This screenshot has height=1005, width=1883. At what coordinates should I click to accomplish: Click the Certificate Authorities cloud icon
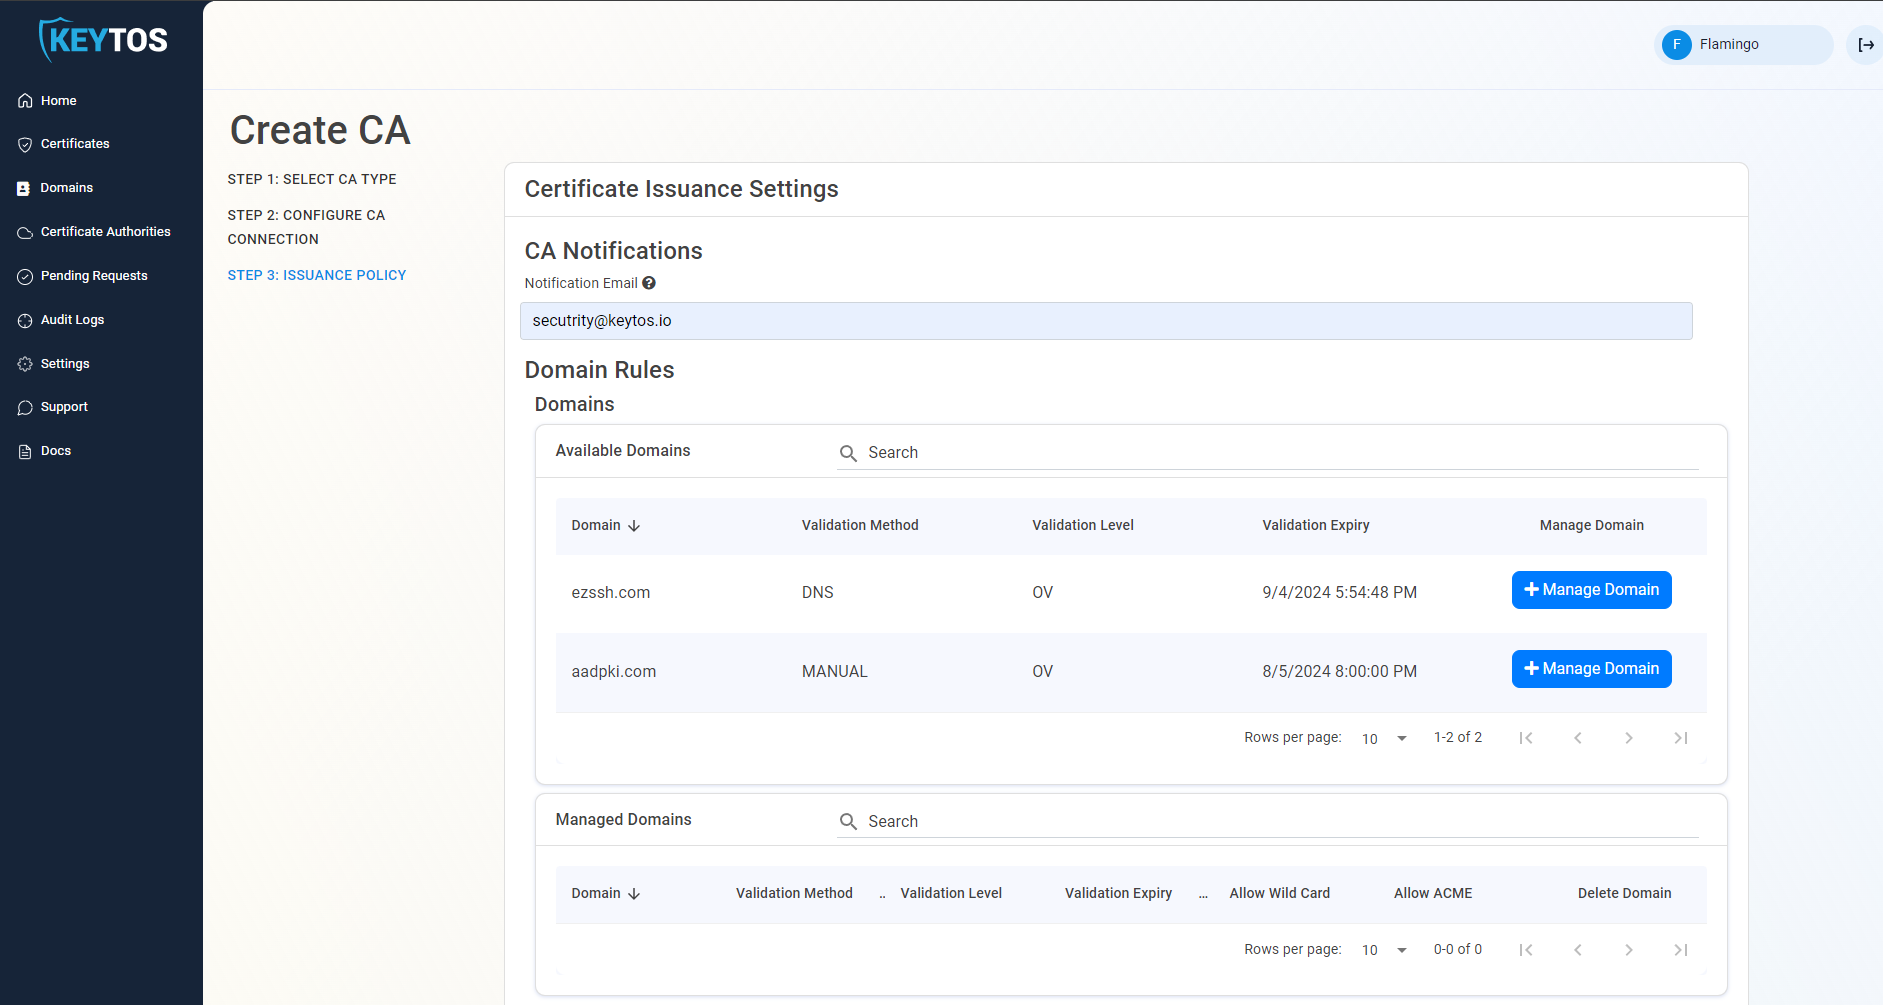(25, 232)
